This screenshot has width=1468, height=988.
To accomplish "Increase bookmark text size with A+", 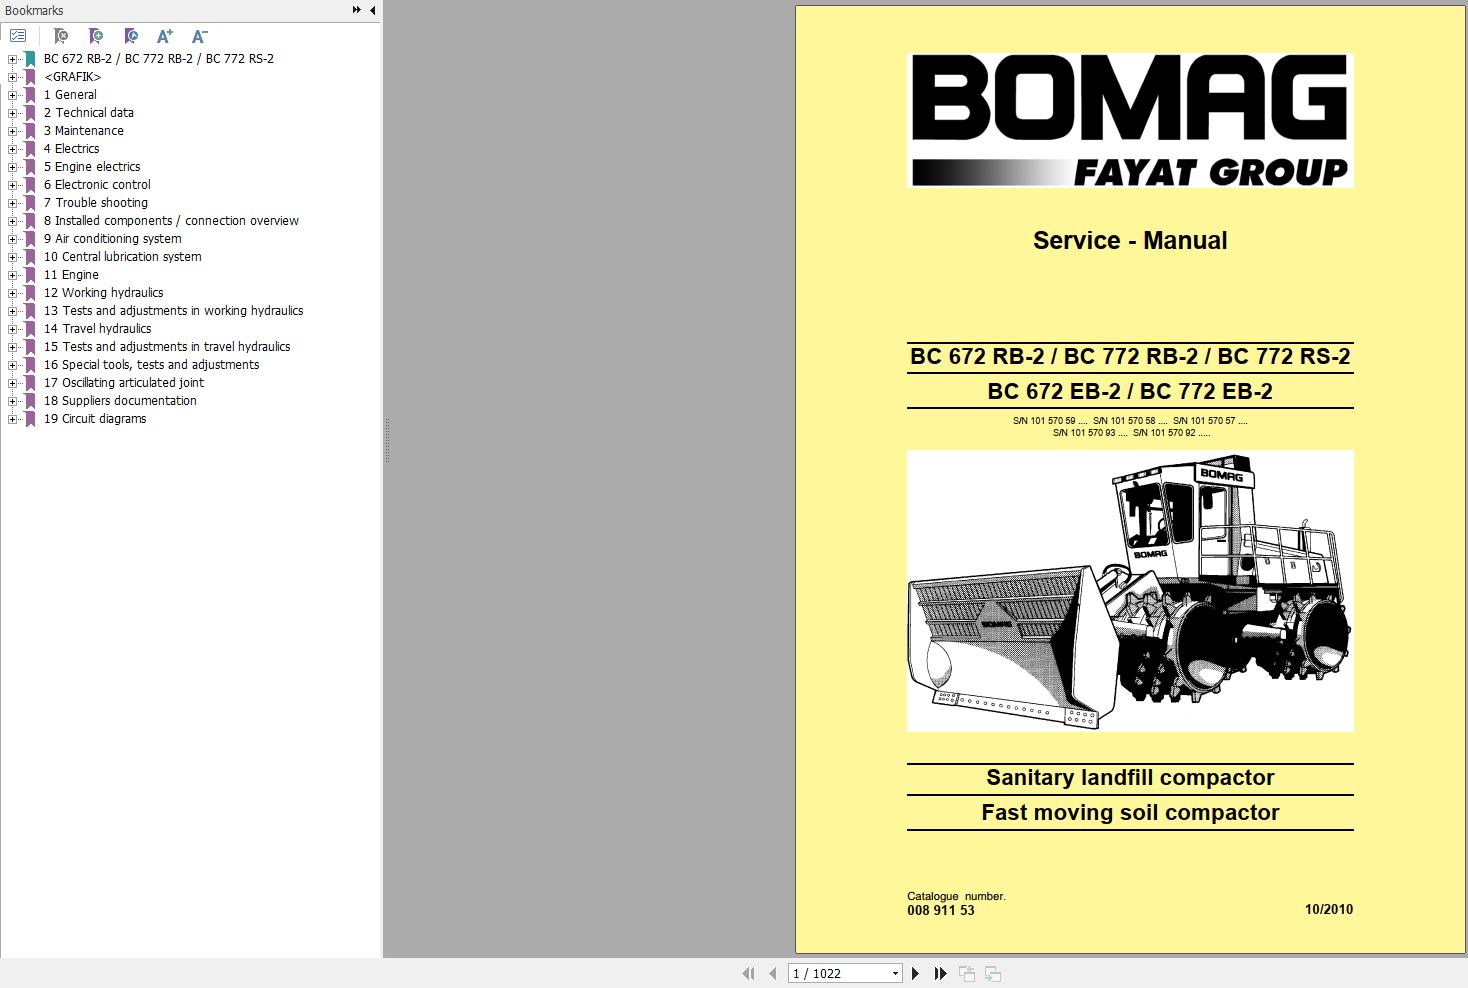I will tap(165, 36).
